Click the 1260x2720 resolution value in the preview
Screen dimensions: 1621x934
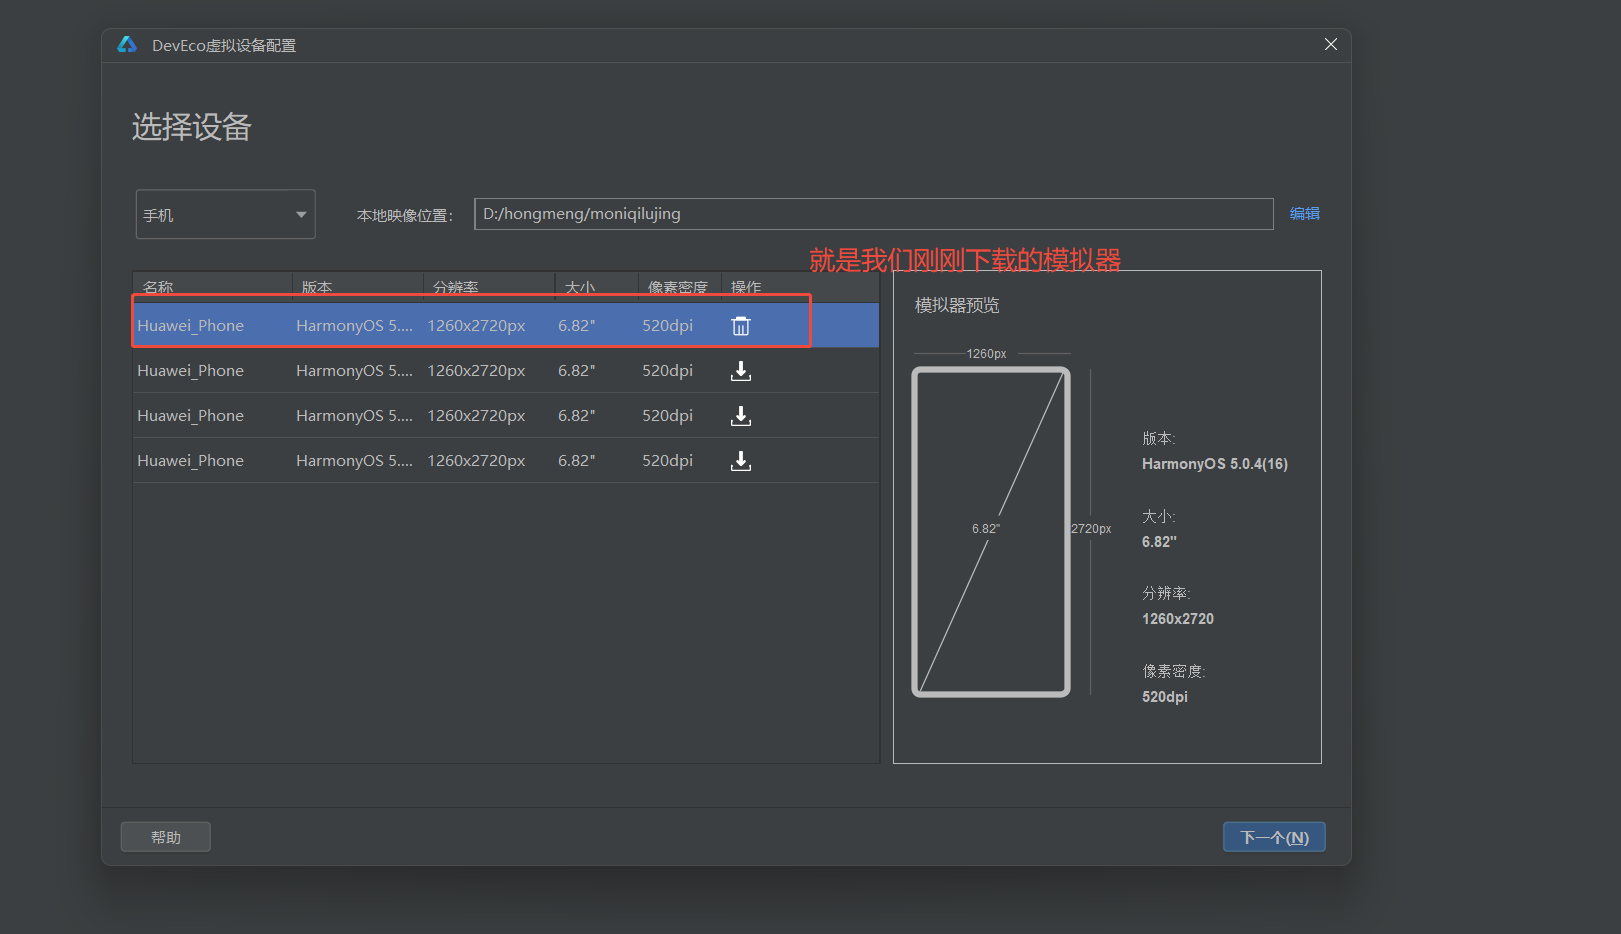[x=1178, y=619]
